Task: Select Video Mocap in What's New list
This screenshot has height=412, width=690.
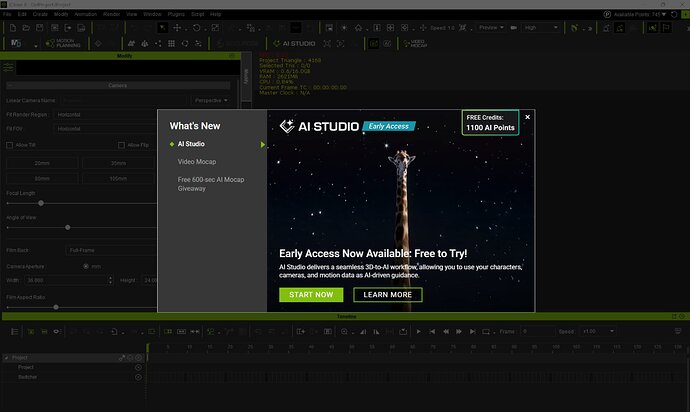Action: click(197, 162)
